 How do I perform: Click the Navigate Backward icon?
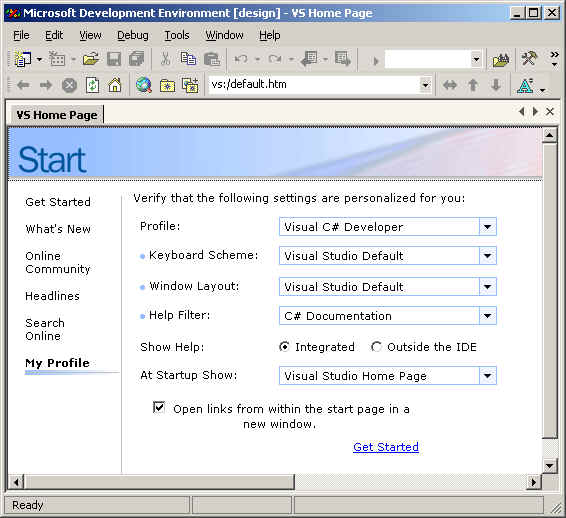coord(309,59)
